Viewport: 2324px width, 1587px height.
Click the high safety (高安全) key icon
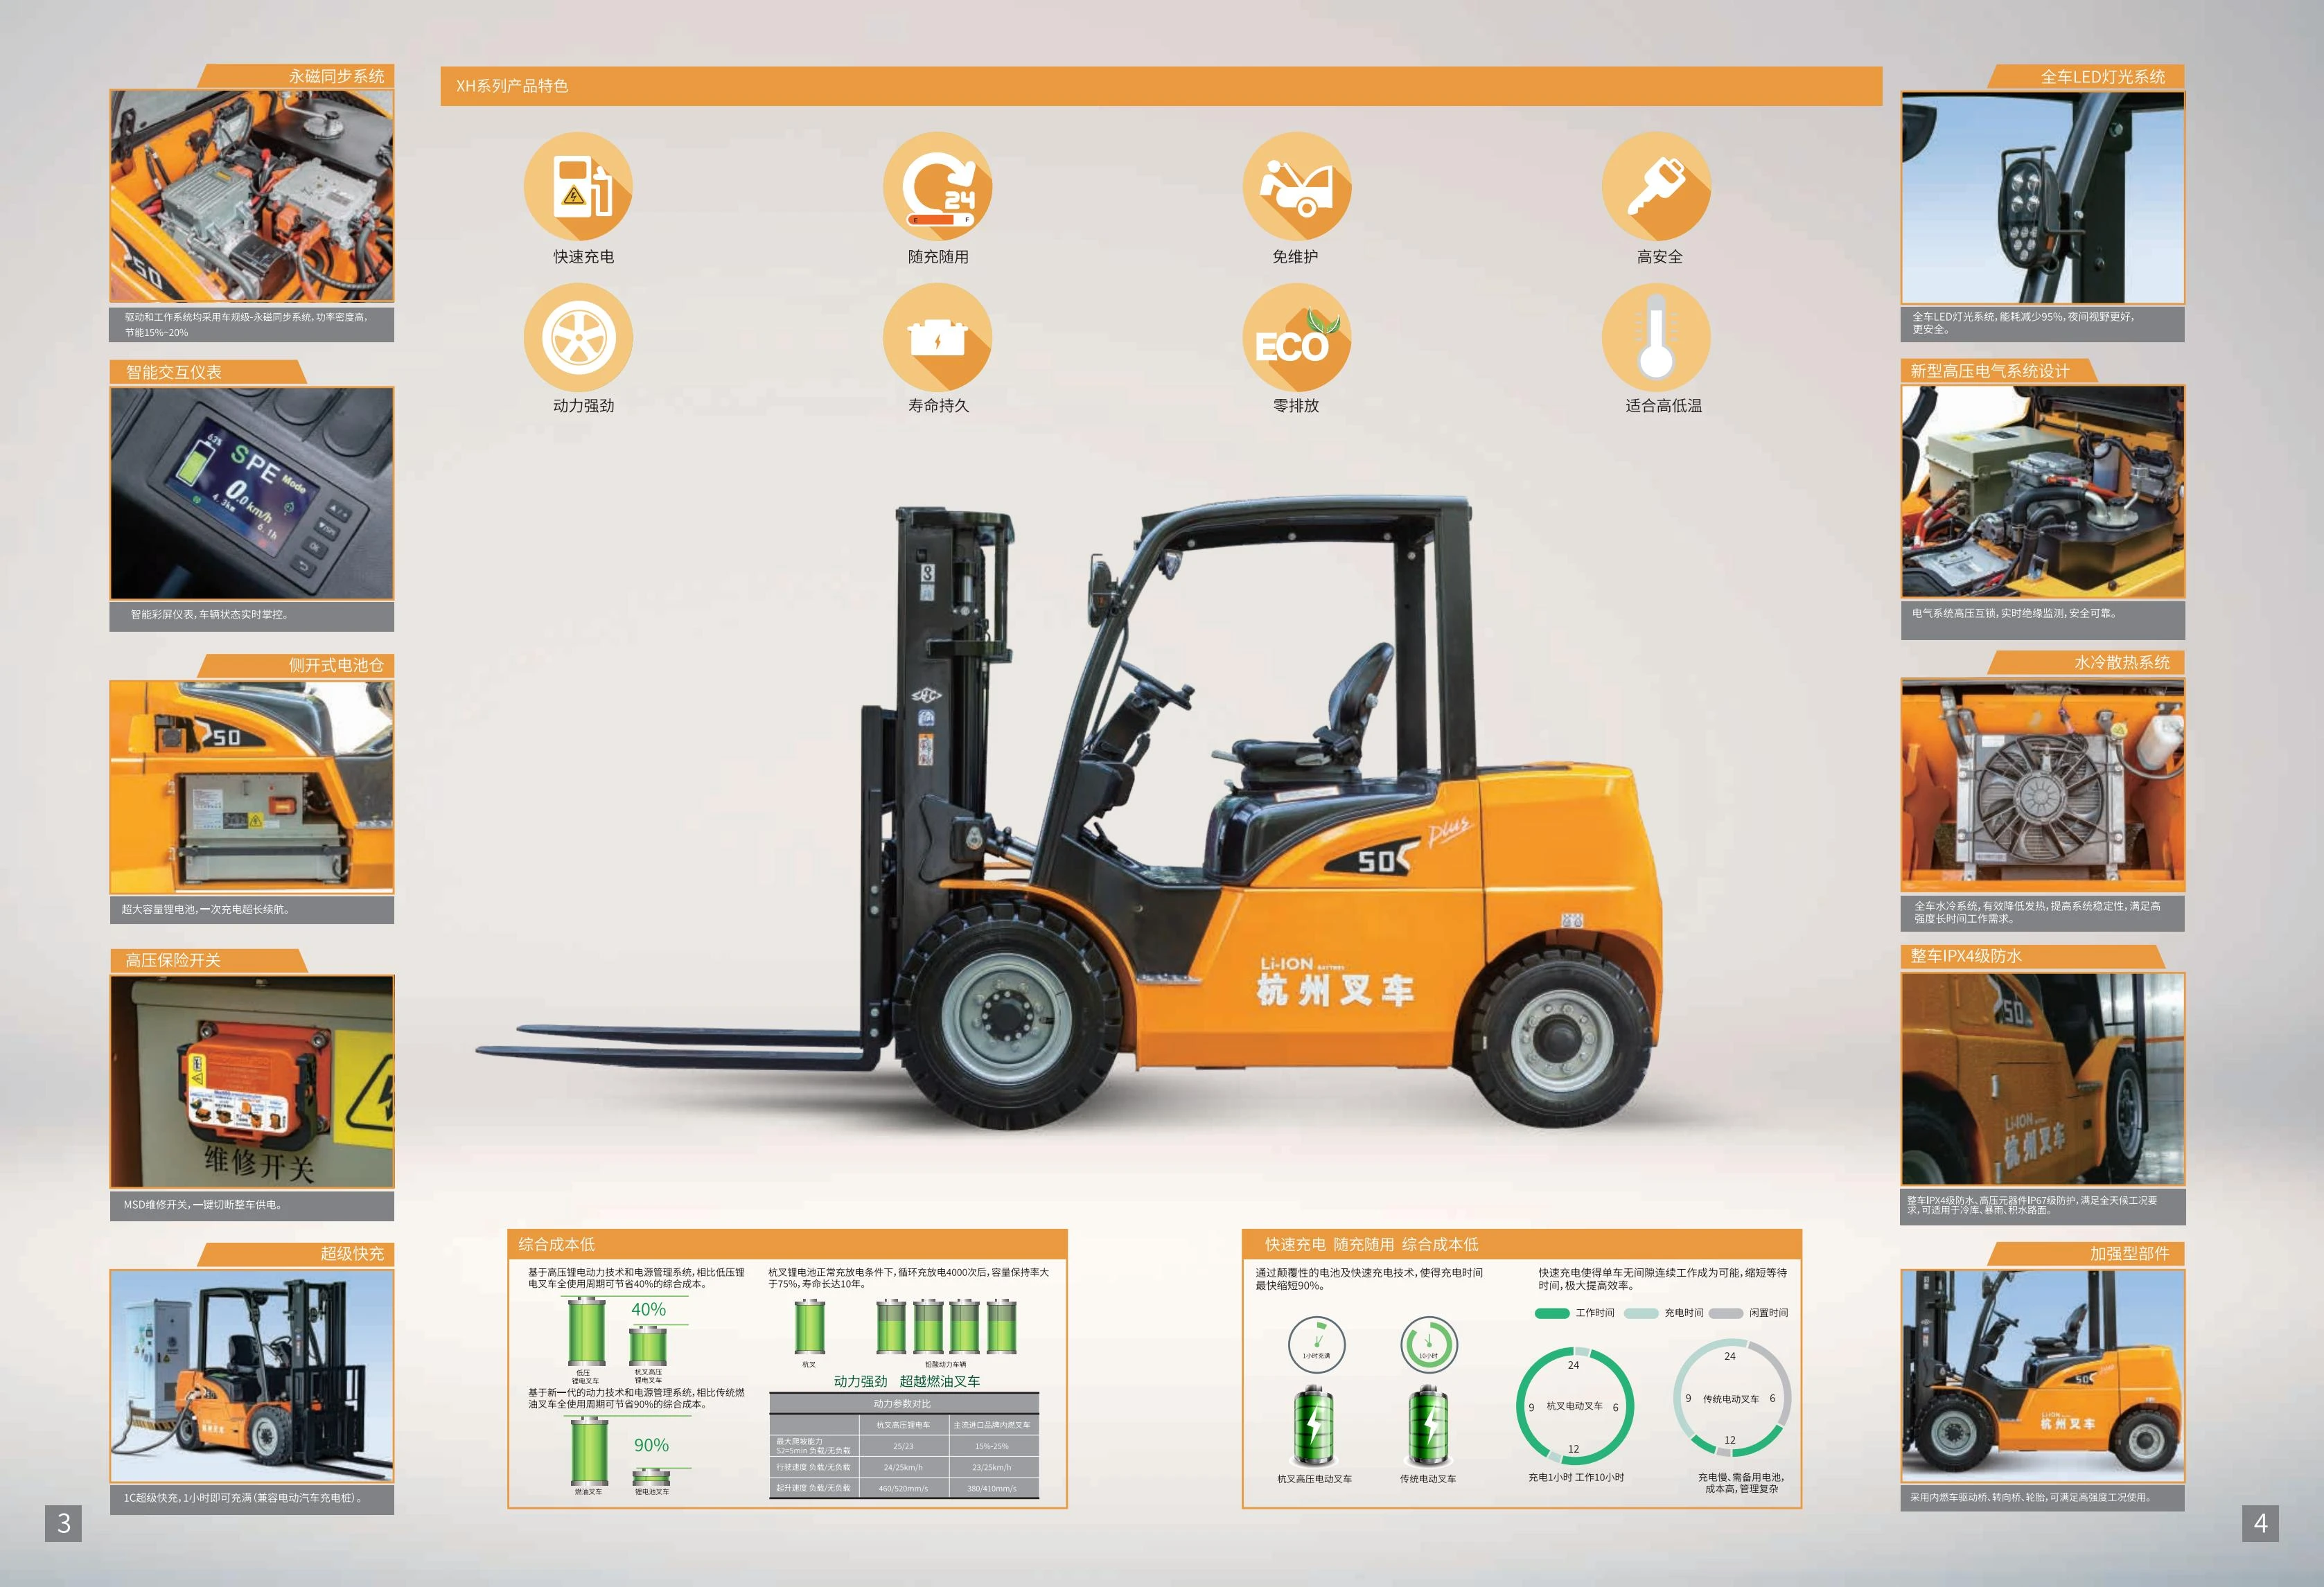[x=1656, y=186]
